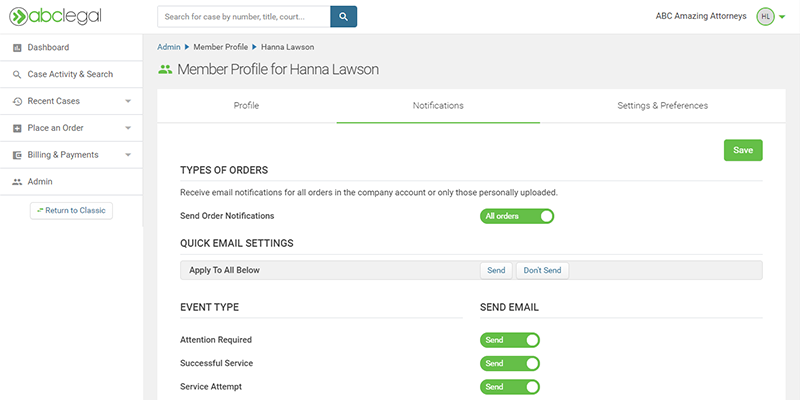Turn off Successful Service email toggle
Screen dimensions: 800x400
(509, 364)
